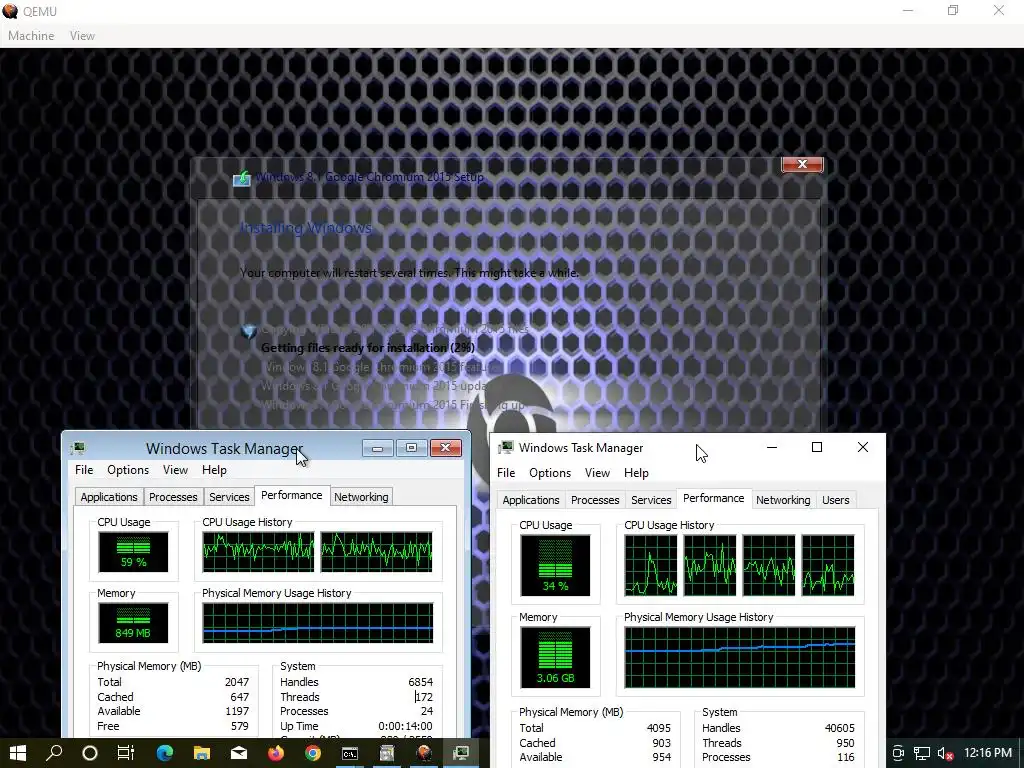Screen dimensions: 1024x768
Task: Open File Explorer from taskbar
Action: pos(202,753)
